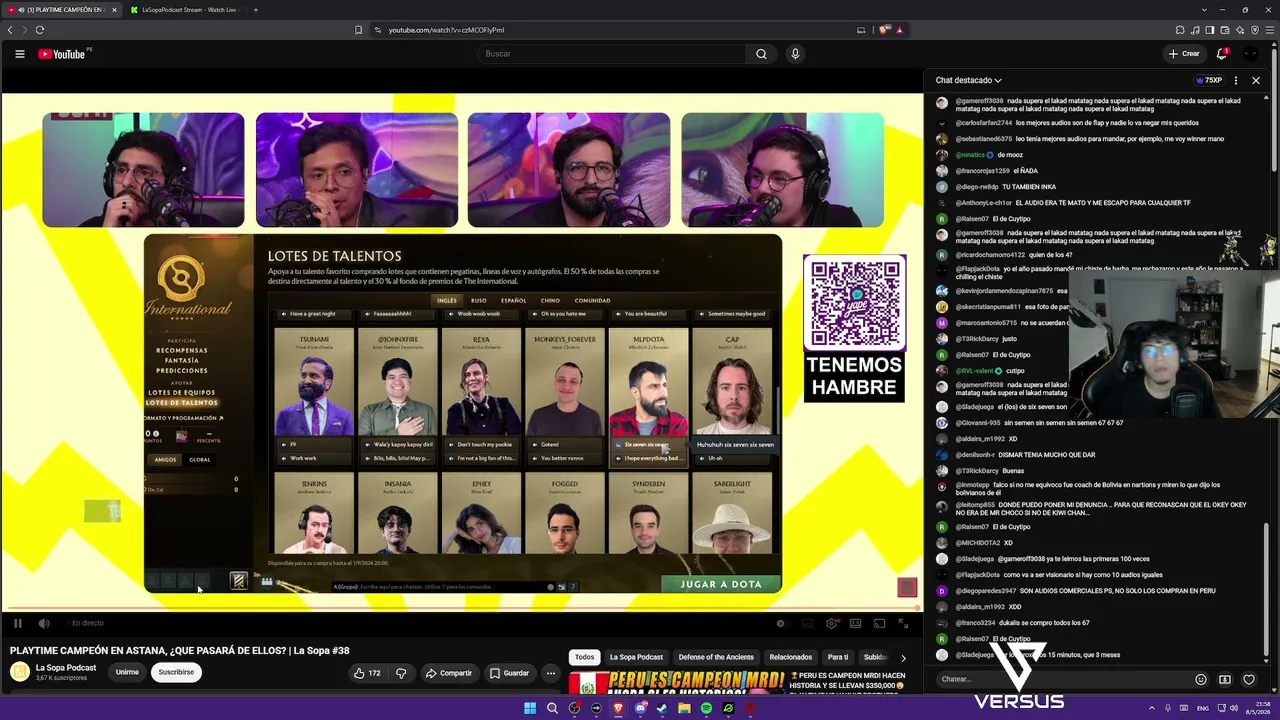Open YouTube notifications bell

click(1222, 54)
